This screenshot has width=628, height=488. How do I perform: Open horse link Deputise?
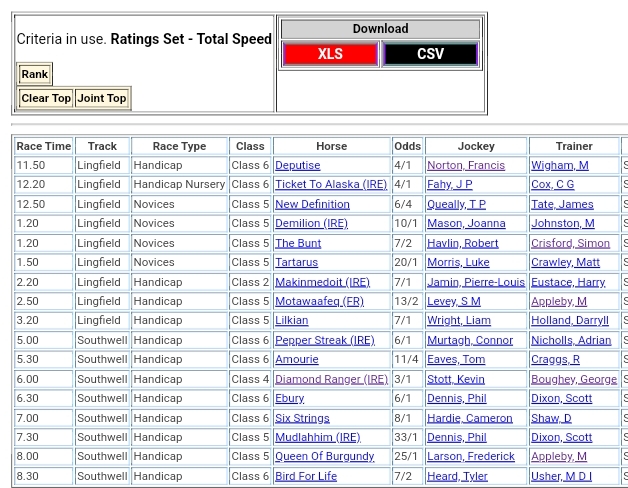click(298, 165)
